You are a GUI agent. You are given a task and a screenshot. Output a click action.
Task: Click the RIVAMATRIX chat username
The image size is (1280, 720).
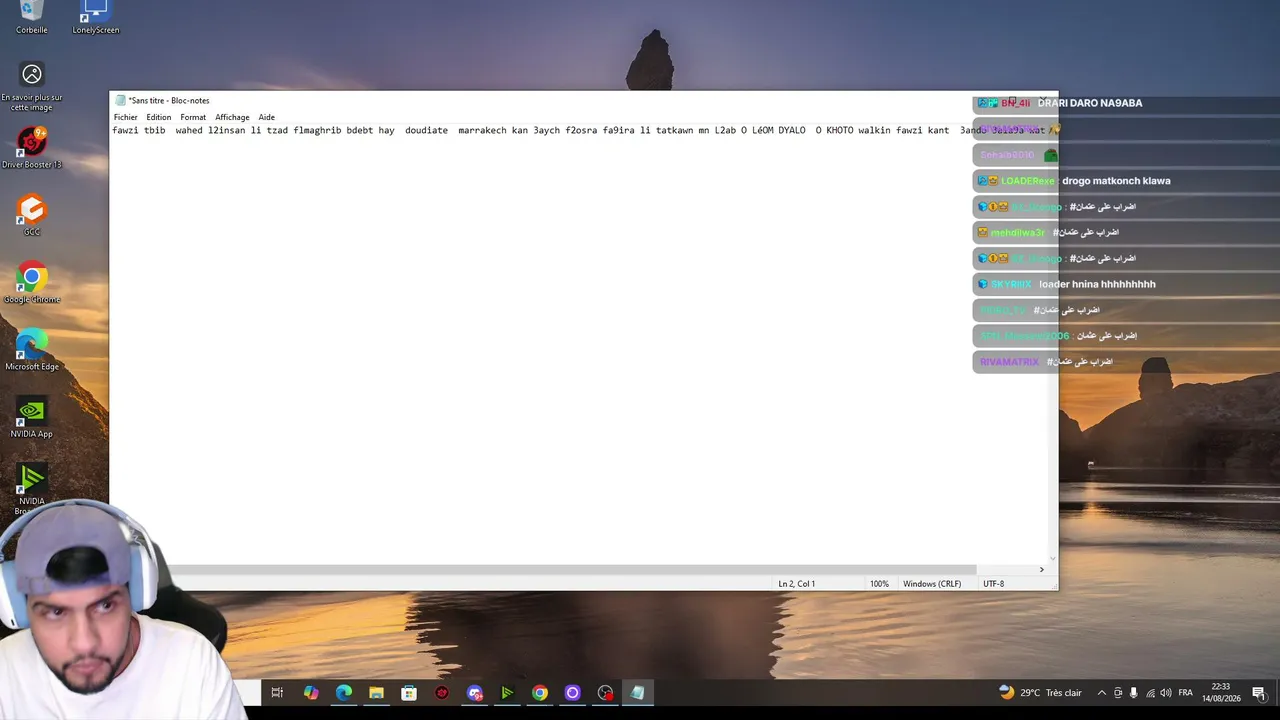tap(1010, 362)
